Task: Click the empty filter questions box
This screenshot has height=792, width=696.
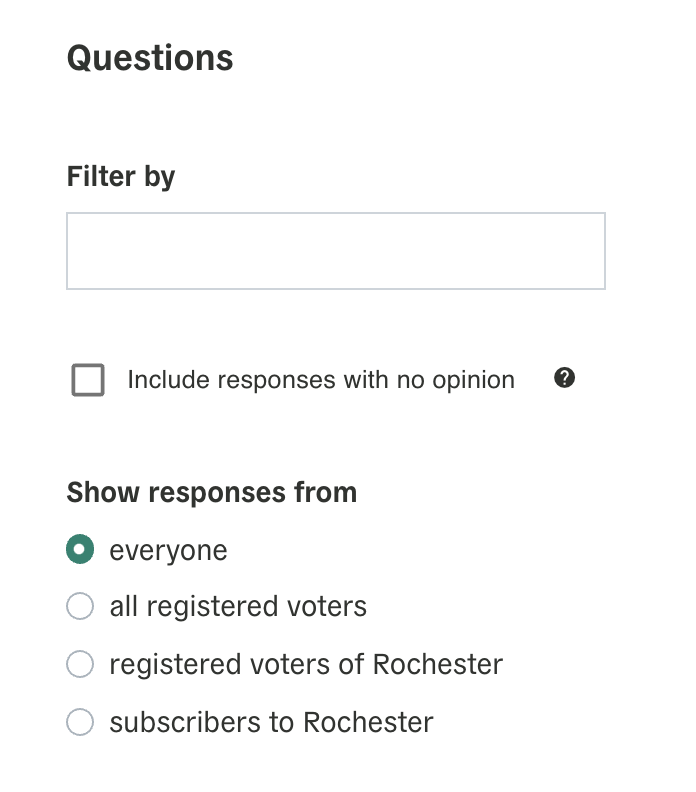Action: point(336,251)
